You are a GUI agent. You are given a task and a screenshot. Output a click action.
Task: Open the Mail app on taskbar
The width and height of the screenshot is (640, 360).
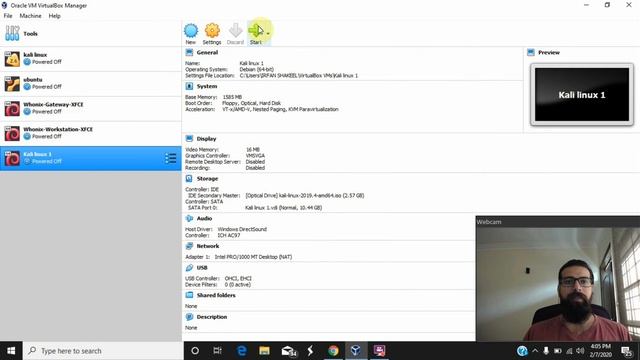click(288, 351)
